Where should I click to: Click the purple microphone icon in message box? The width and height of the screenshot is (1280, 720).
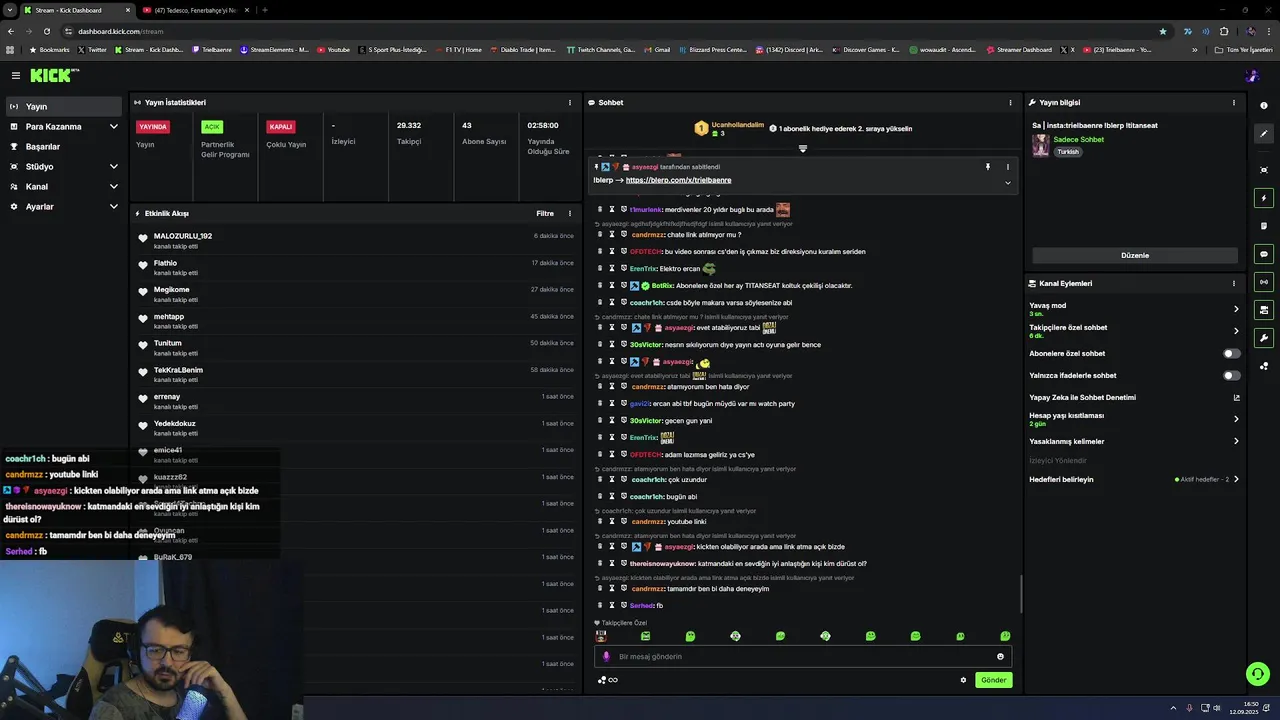(606, 657)
